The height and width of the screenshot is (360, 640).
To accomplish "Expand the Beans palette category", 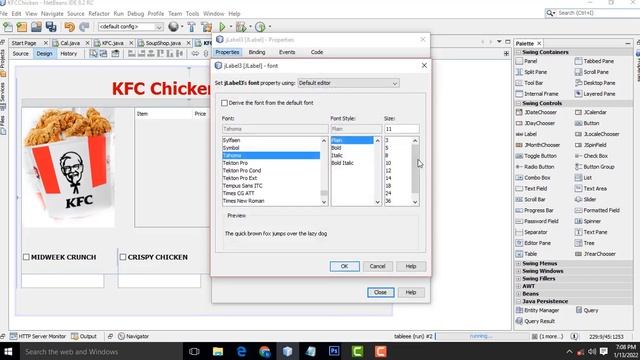I will (x=518, y=294).
